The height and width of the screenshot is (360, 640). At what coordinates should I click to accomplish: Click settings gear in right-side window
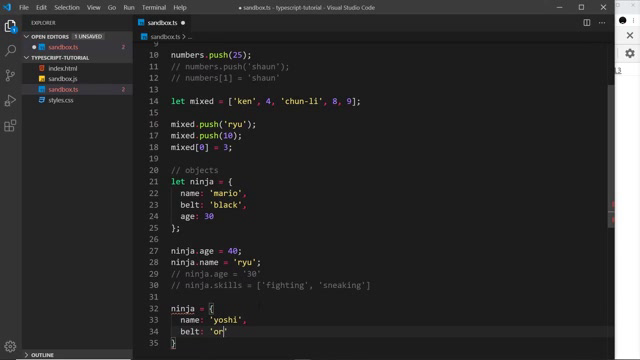[630, 53]
